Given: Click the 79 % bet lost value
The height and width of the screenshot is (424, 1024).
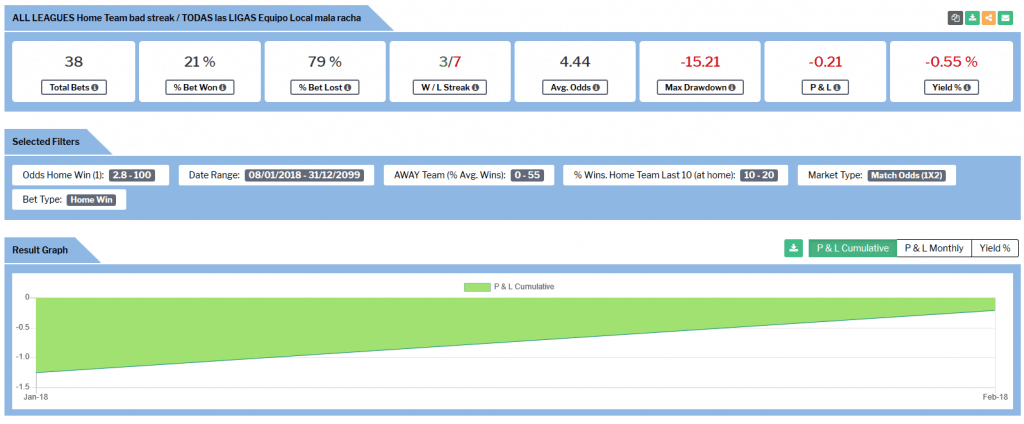Looking at the screenshot, I should [325, 62].
